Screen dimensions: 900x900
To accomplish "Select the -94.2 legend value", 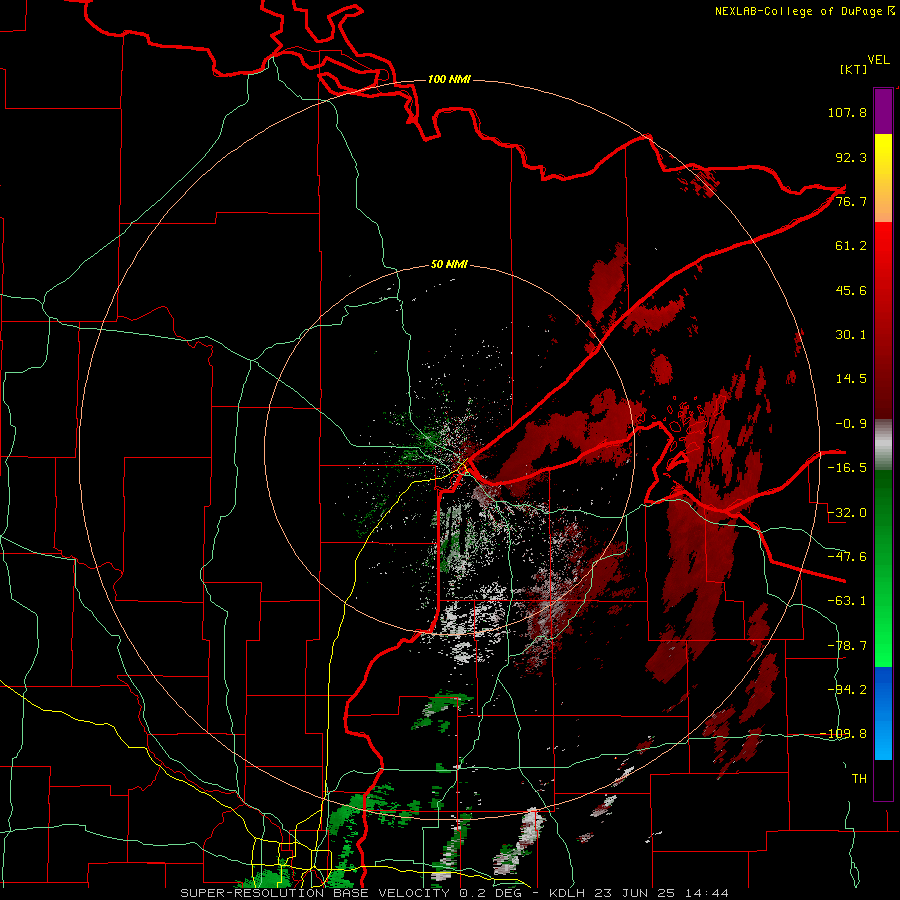I will click(x=847, y=690).
